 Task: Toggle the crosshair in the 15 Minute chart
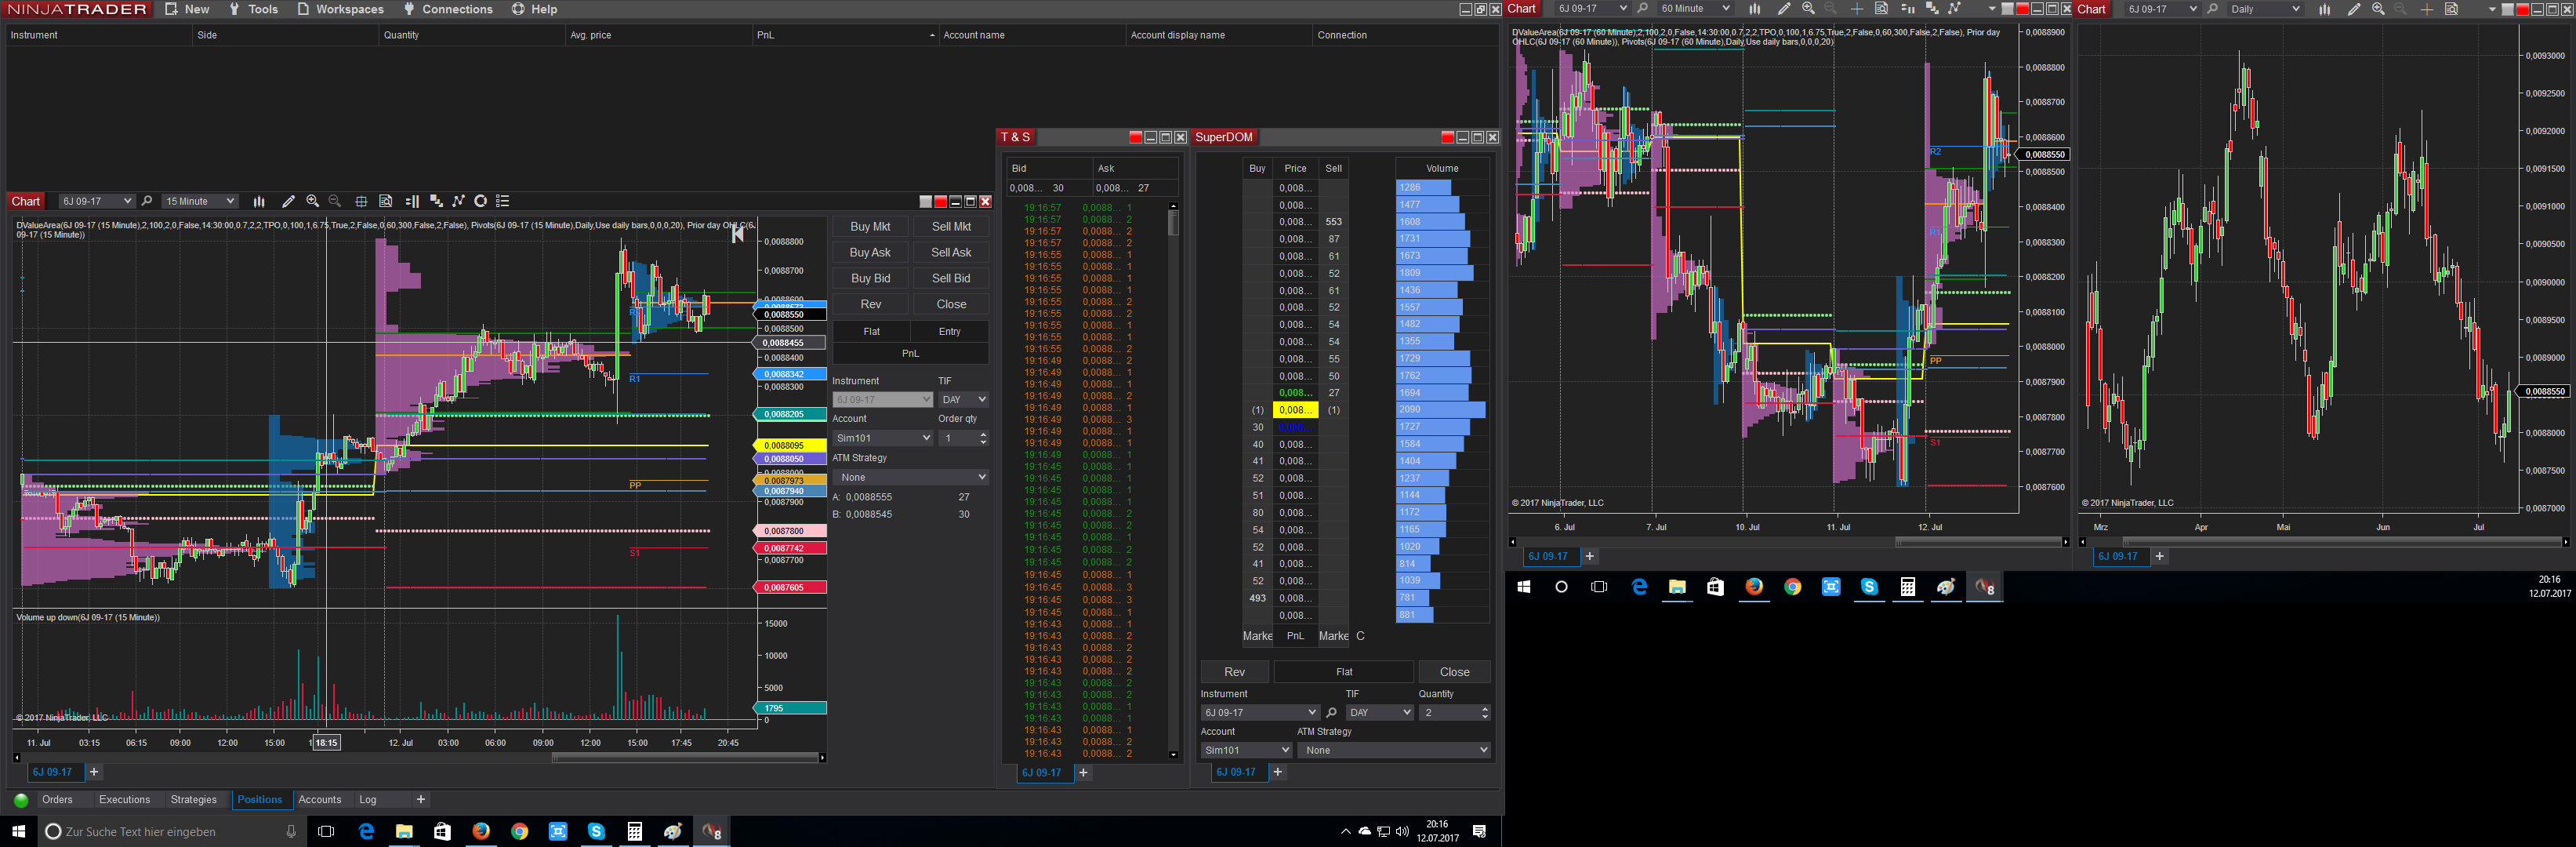coord(361,201)
